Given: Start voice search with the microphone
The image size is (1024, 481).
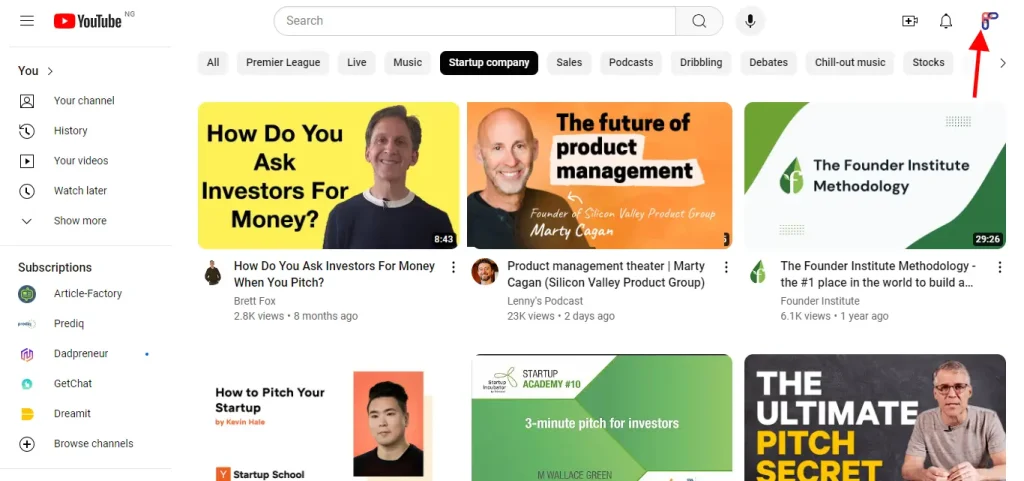Looking at the screenshot, I should (750, 21).
